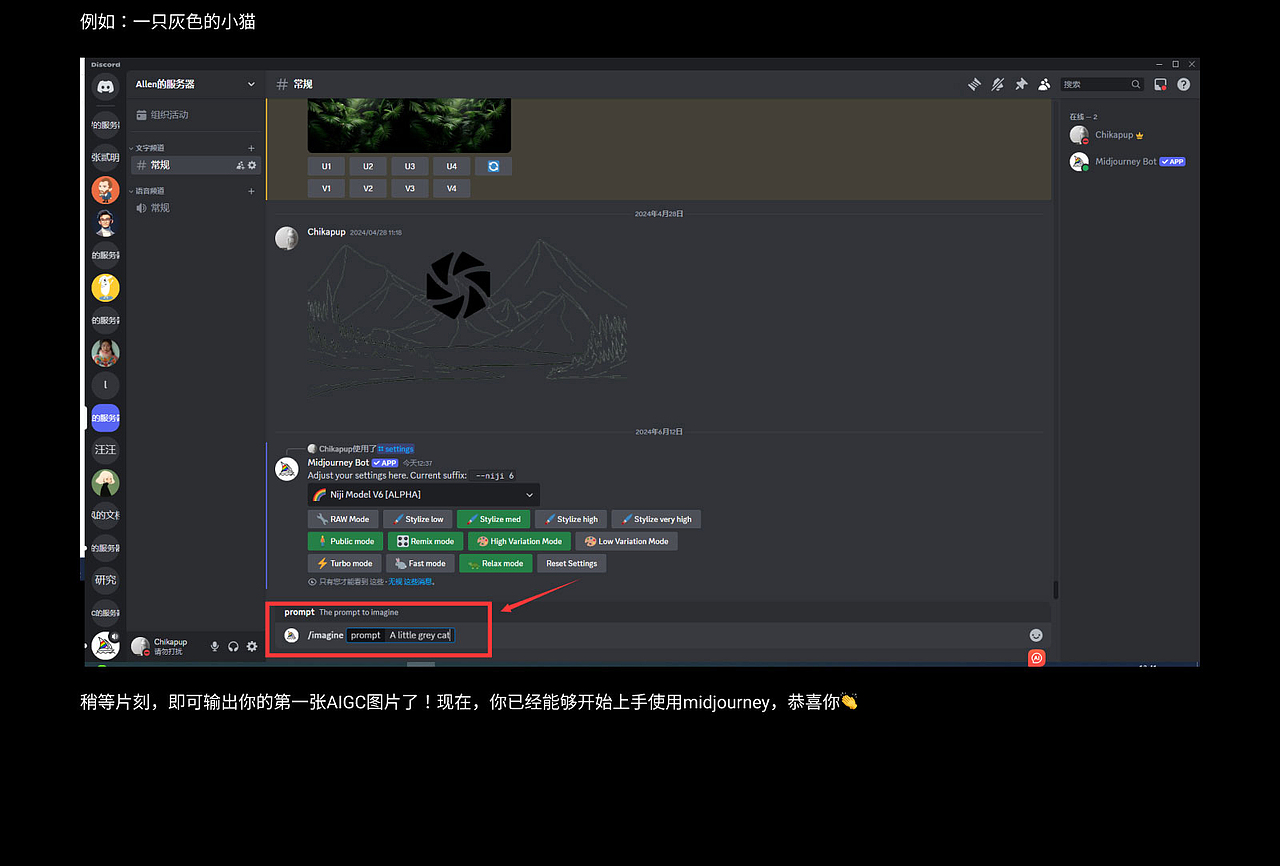Turn on RAW Mode
Image resolution: width=1280 pixels, height=866 pixels.
click(342, 518)
